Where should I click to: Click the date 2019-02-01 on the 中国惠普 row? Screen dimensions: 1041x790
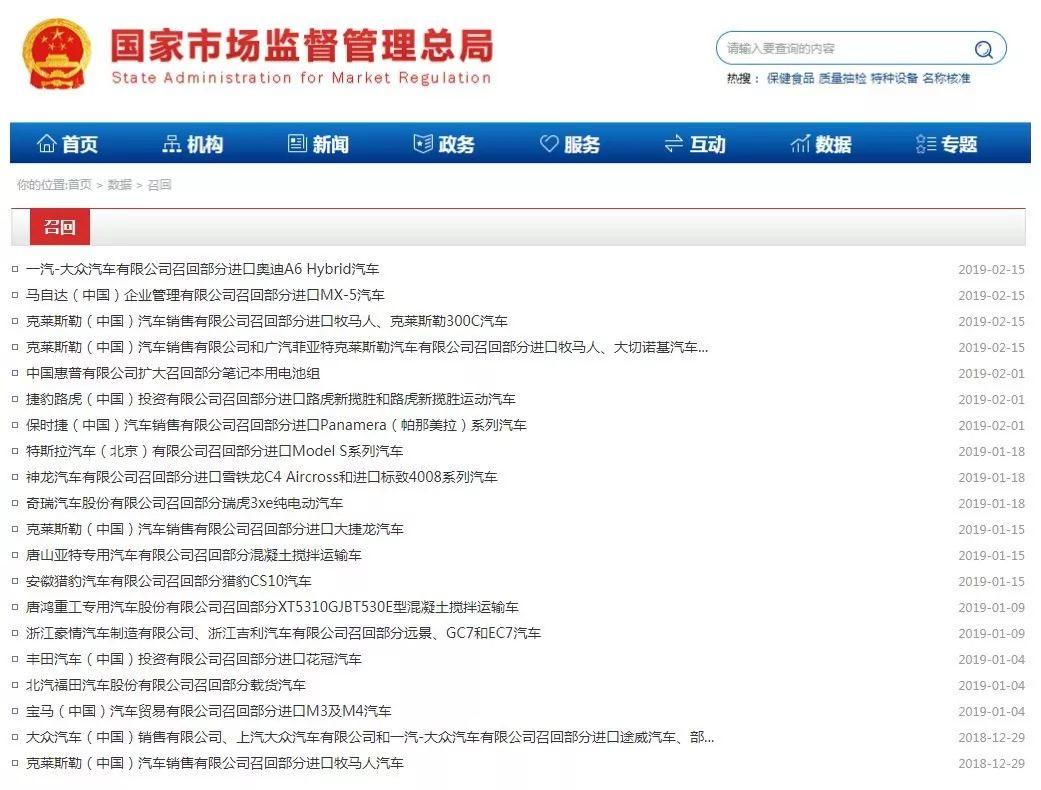pos(991,374)
